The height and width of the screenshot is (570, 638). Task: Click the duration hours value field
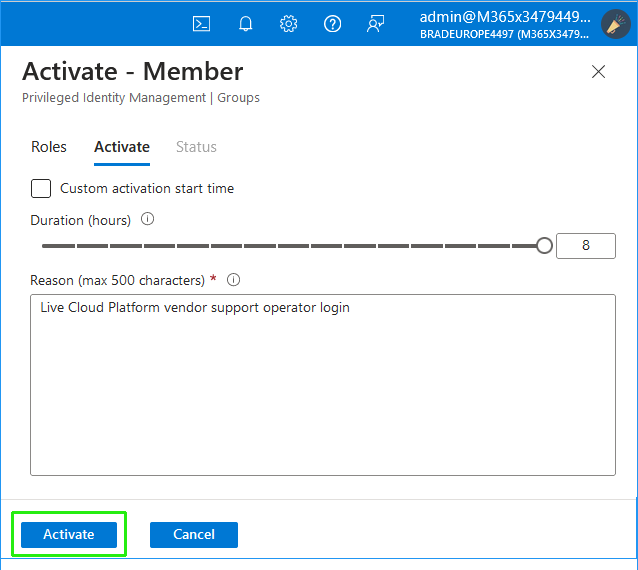pyautogui.click(x=585, y=245)
